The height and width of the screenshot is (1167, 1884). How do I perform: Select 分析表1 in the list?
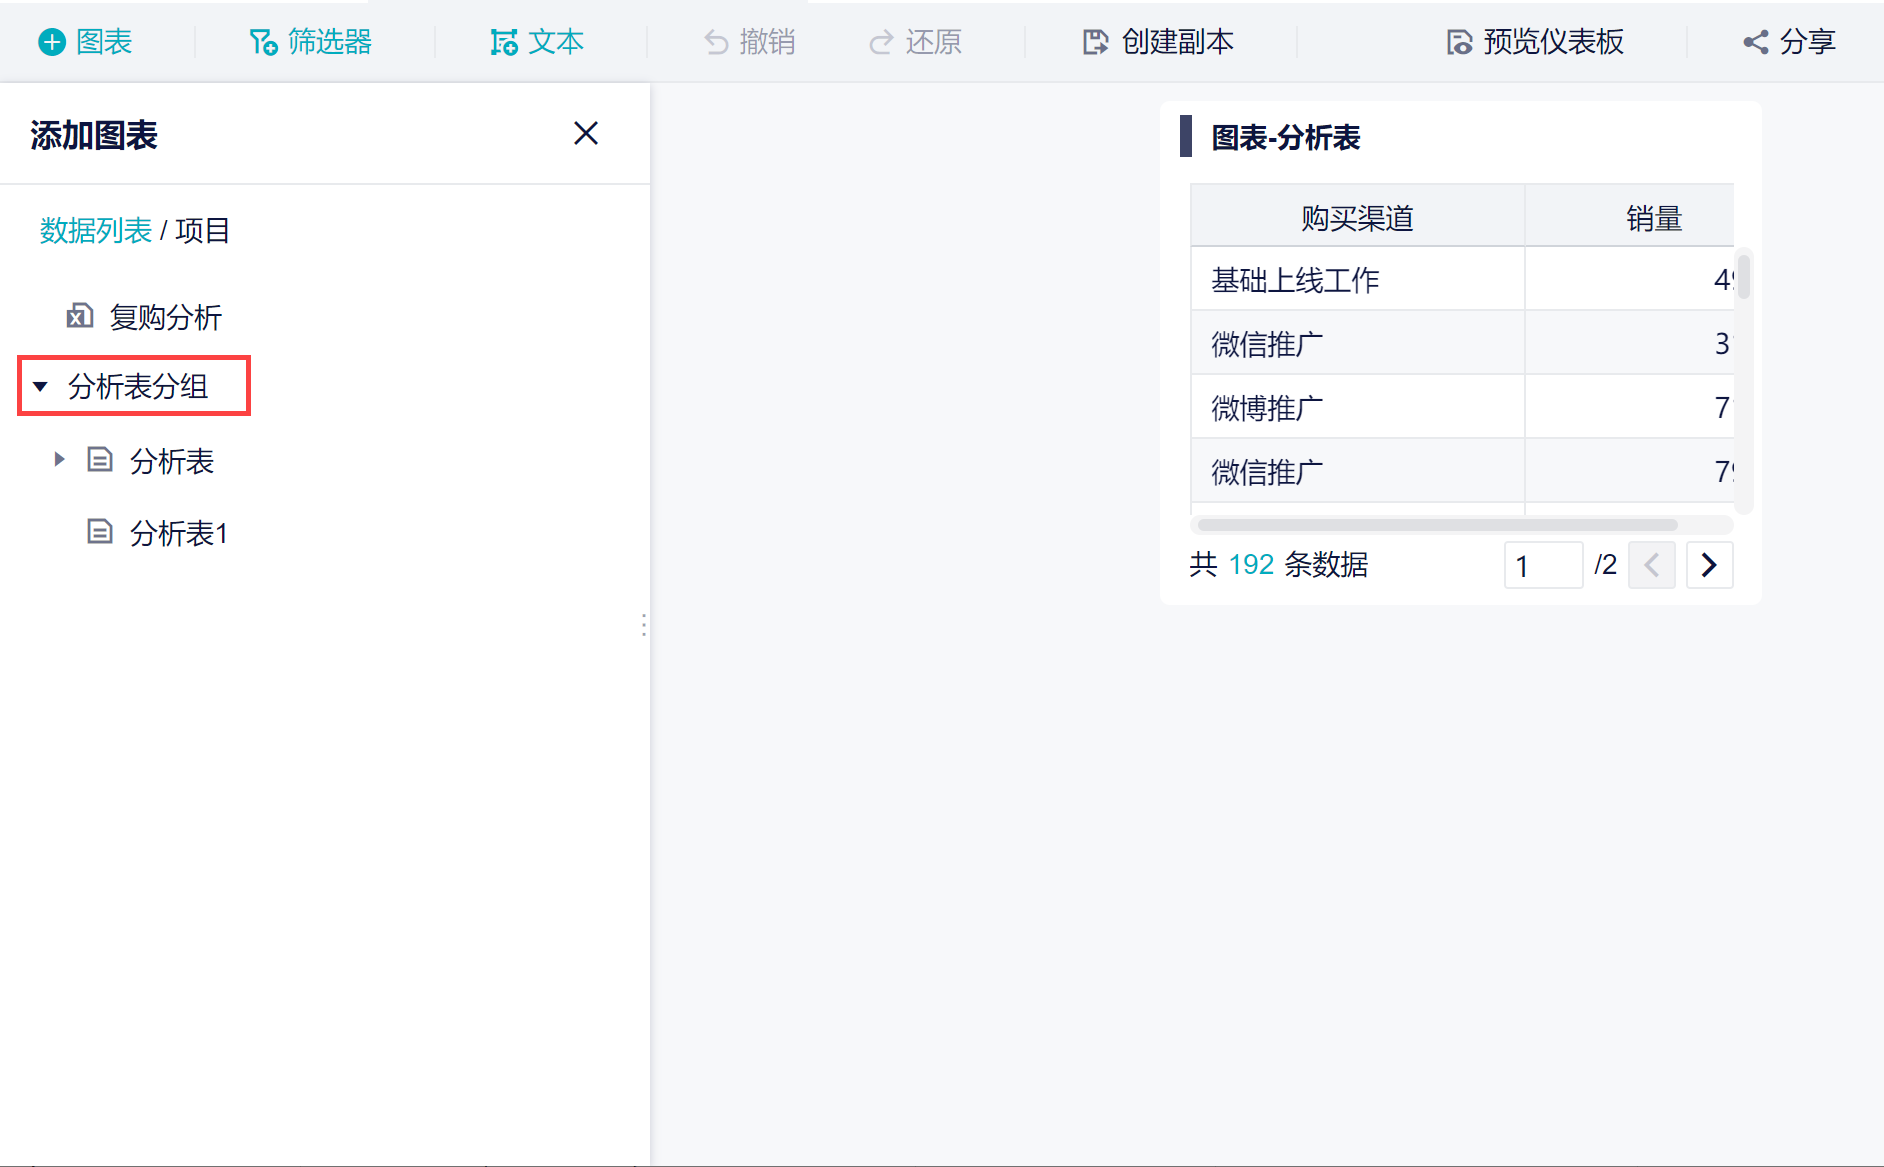[178, 533]
